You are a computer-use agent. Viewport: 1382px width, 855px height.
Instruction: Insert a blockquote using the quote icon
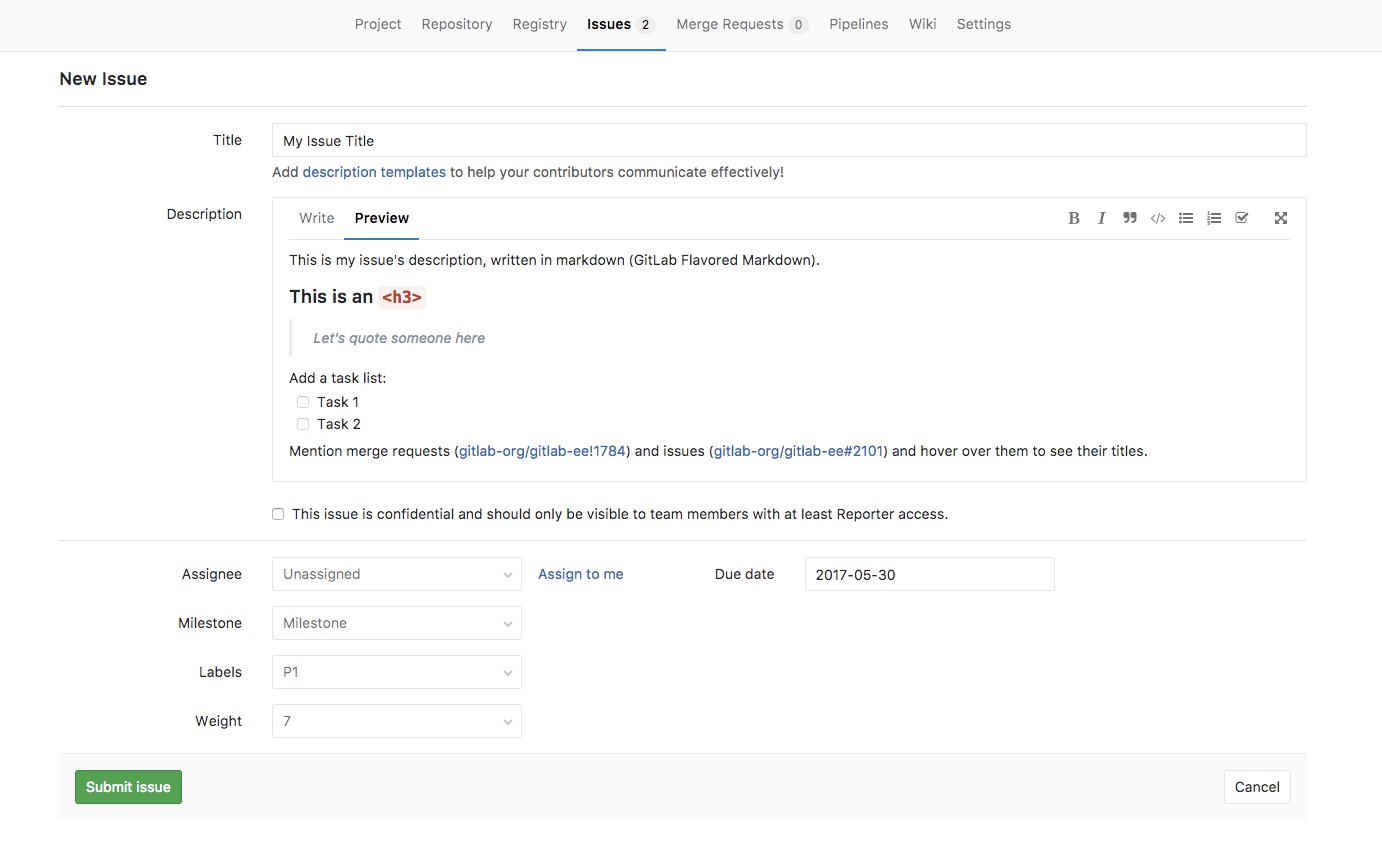[x=1130, y=218]
